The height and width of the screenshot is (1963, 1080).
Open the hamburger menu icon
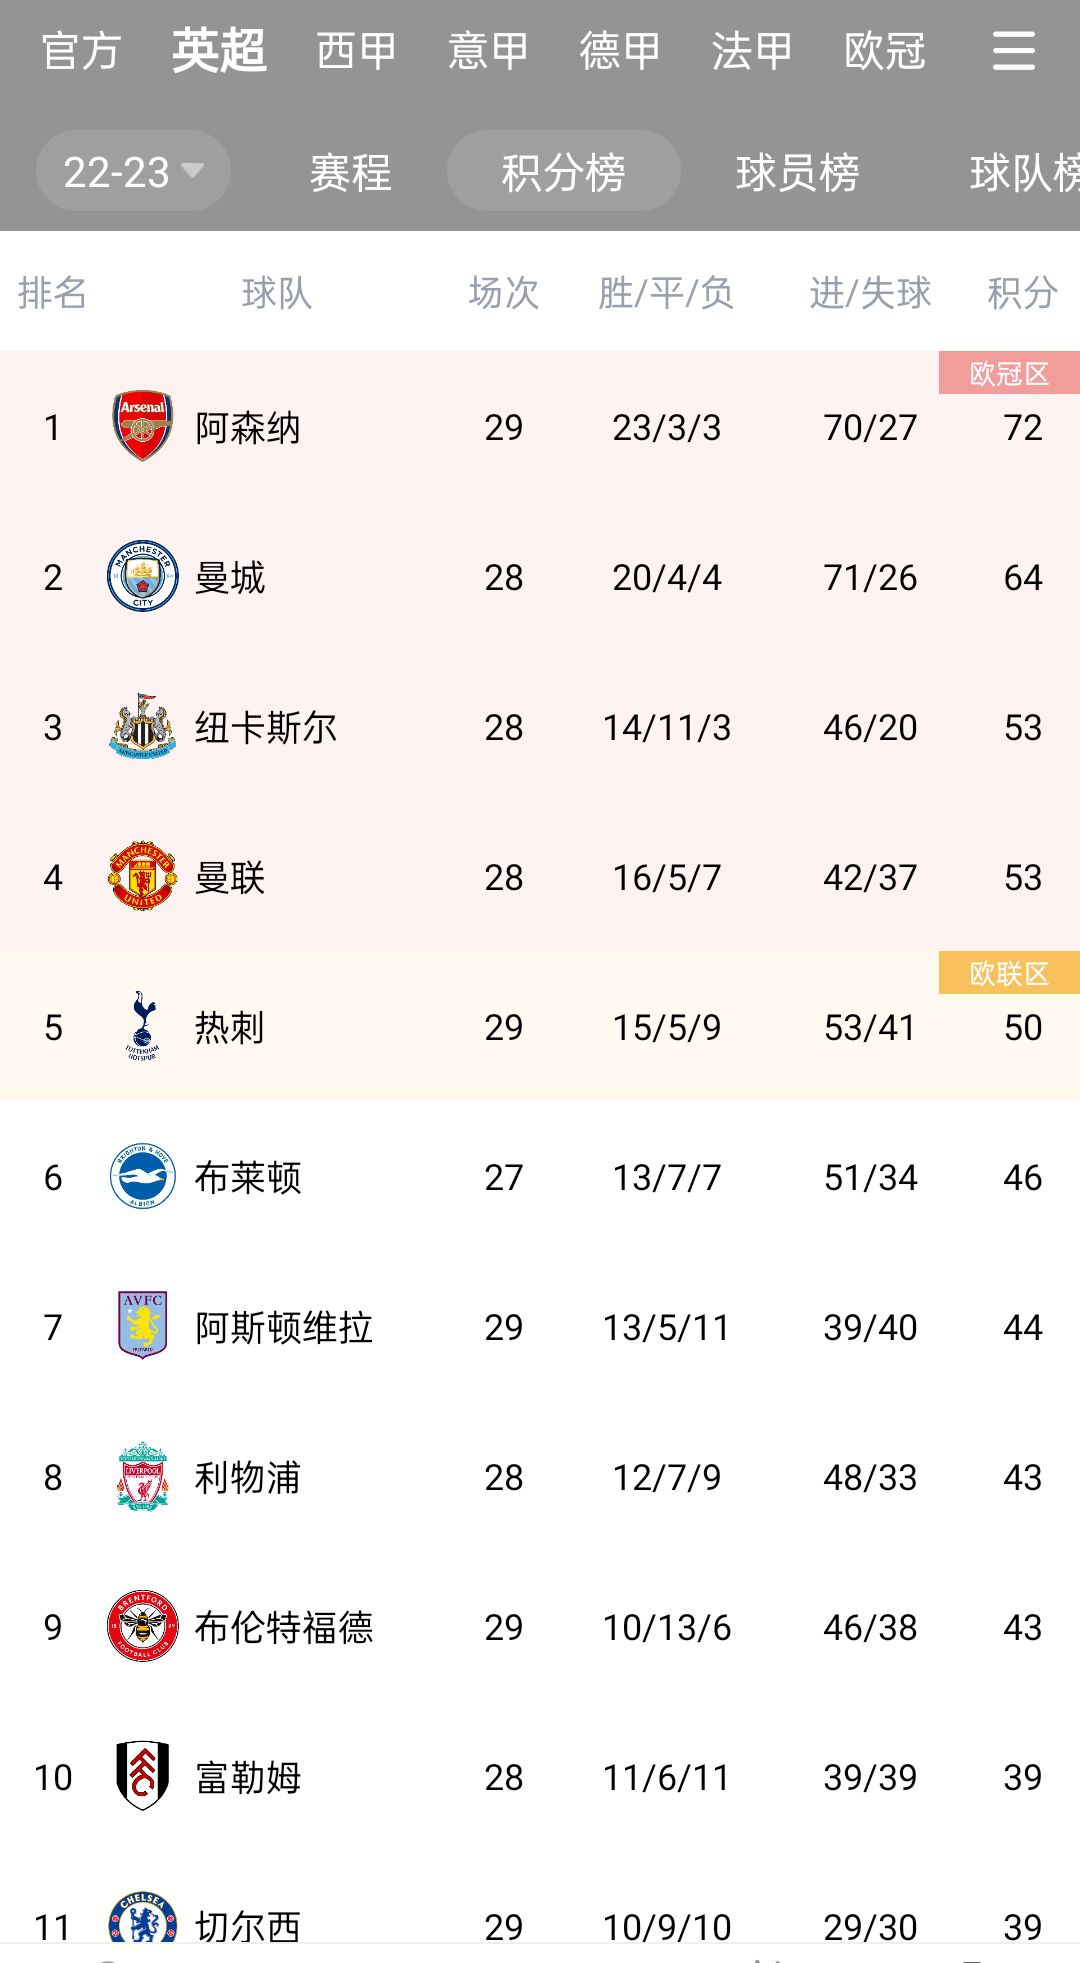1013,50
